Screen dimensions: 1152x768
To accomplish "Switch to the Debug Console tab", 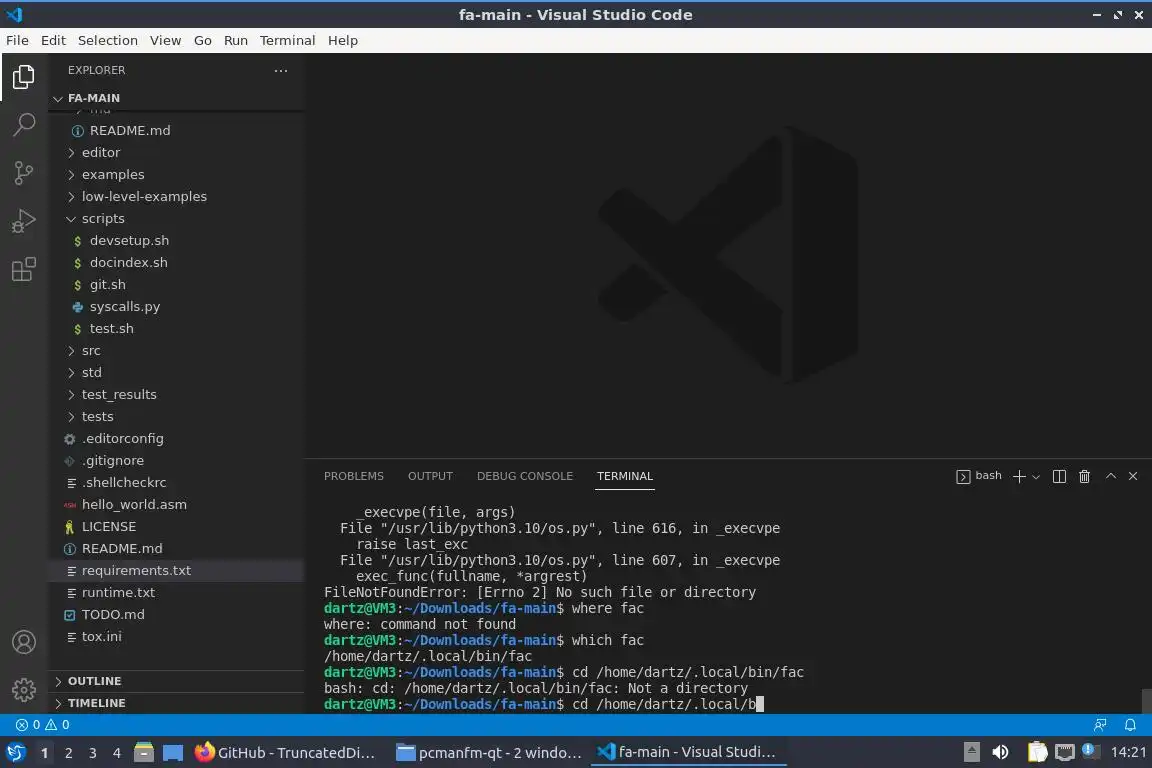I will pyautogui.click(x=525, y=476).
